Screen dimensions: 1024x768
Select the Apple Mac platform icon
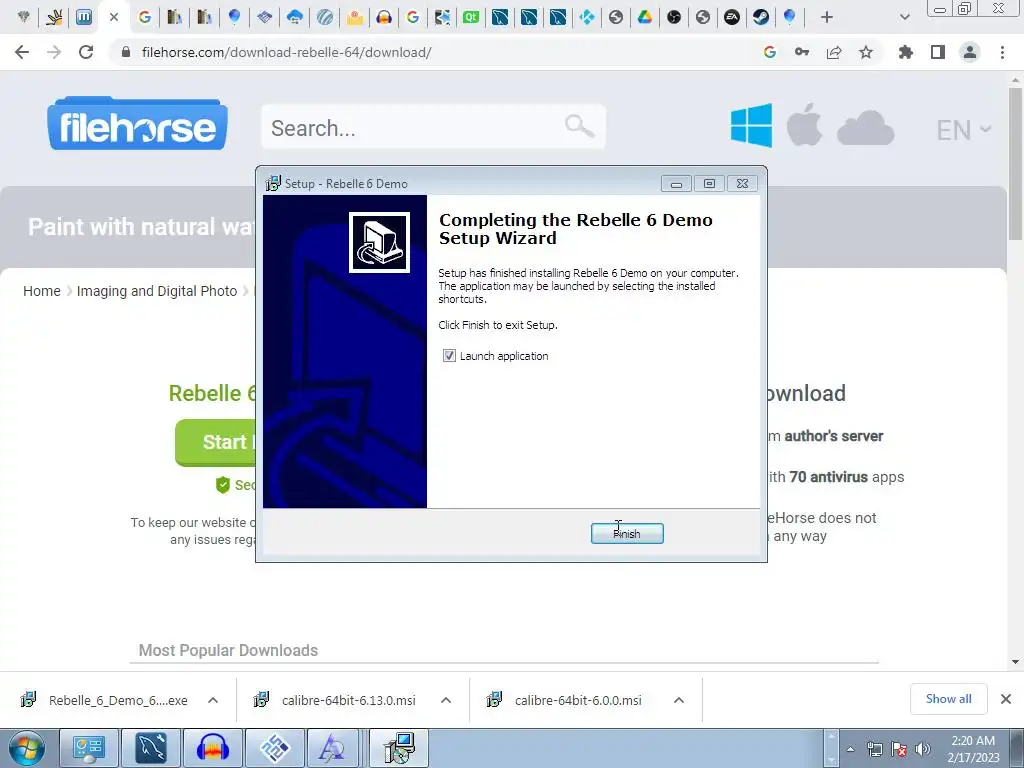coord(804,124)
